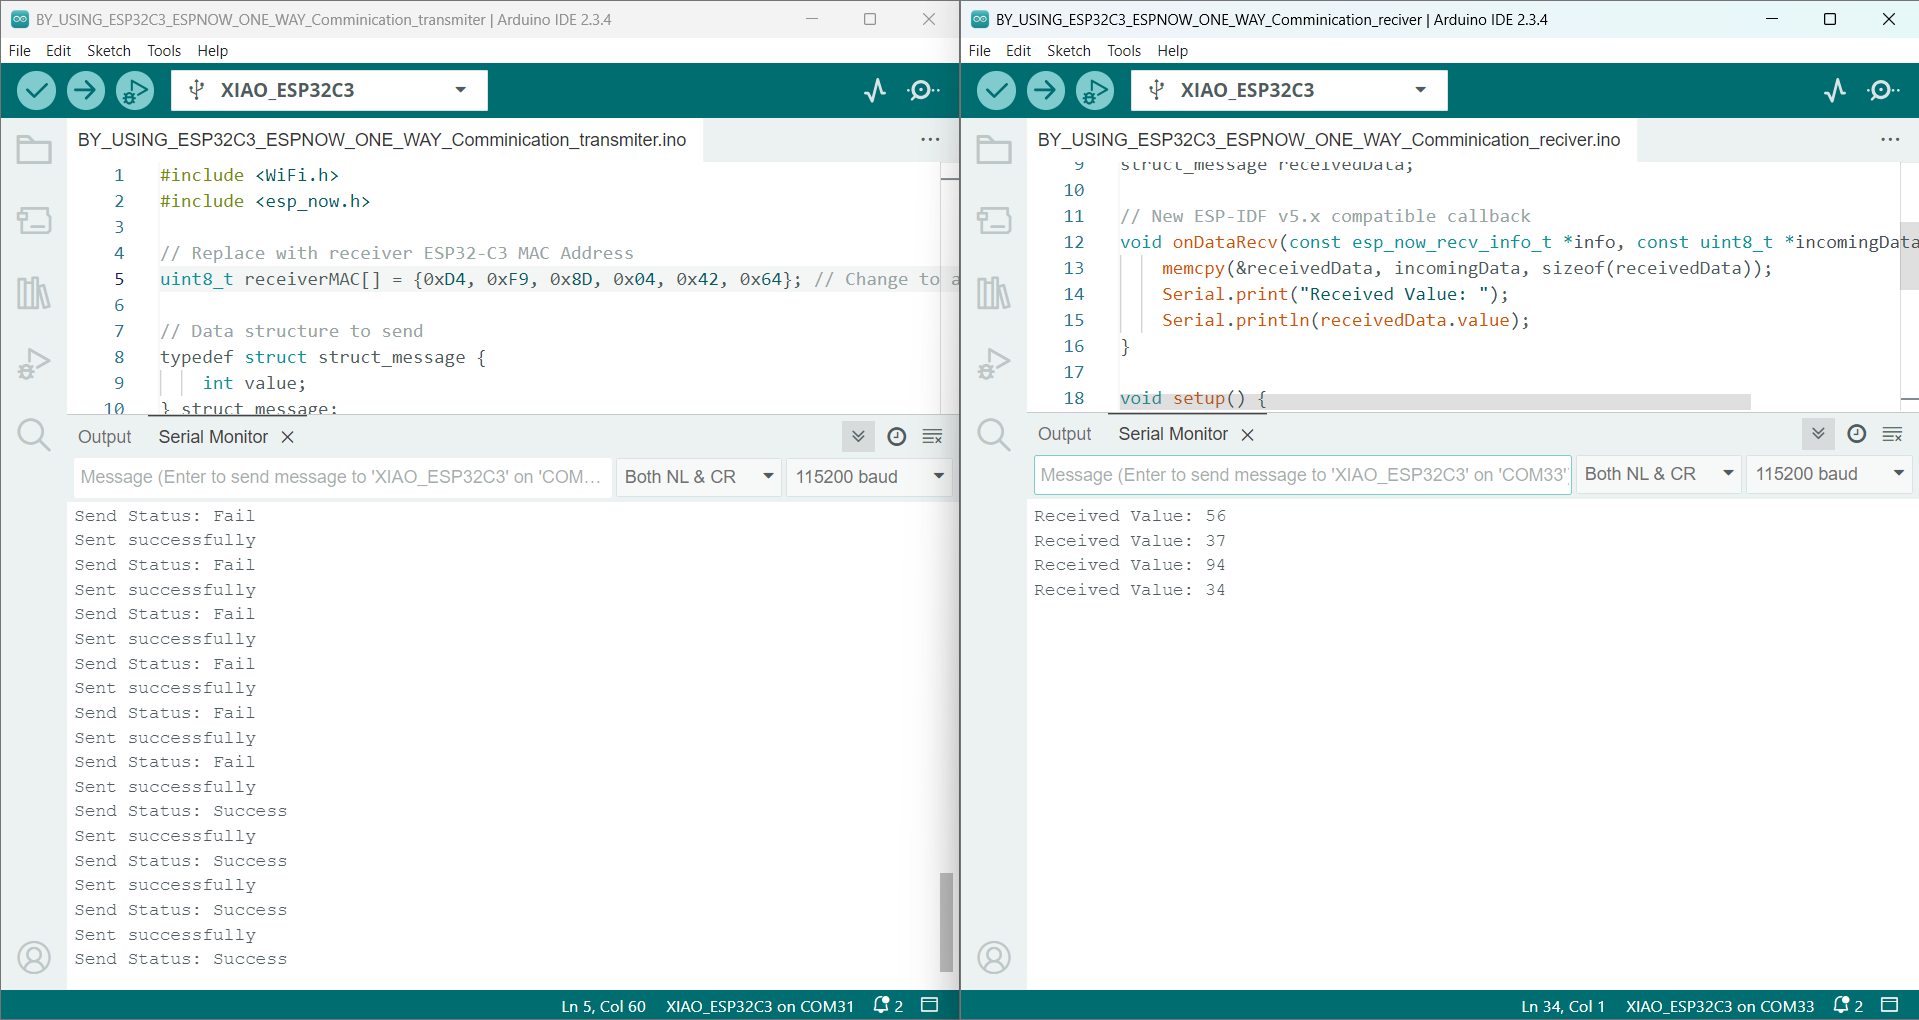Switch to Output tab in transmitter window
The image size is (1919, 1020).
click(105, 437)
